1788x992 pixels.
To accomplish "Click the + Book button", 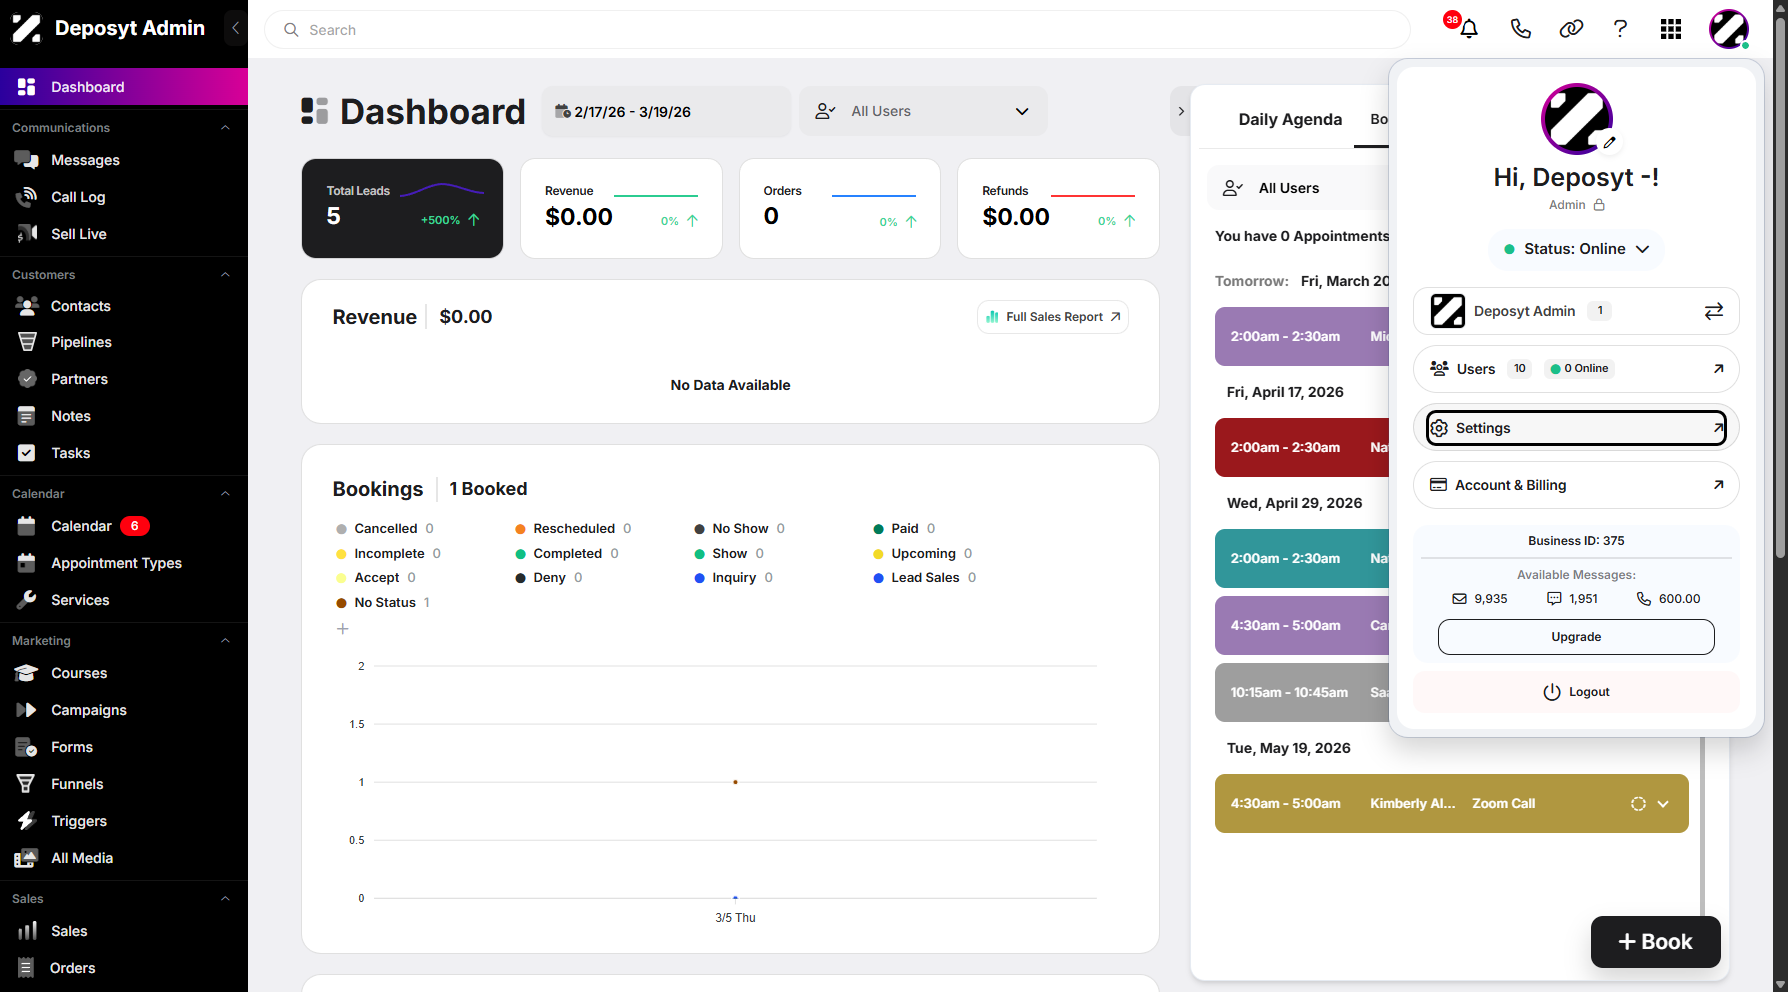I will [x=1655, y=942].
